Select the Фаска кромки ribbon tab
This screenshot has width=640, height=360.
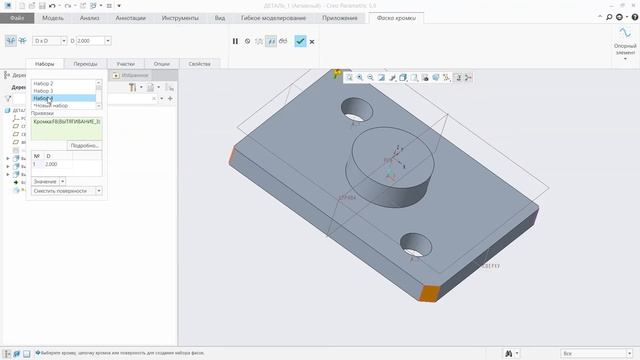396,18
